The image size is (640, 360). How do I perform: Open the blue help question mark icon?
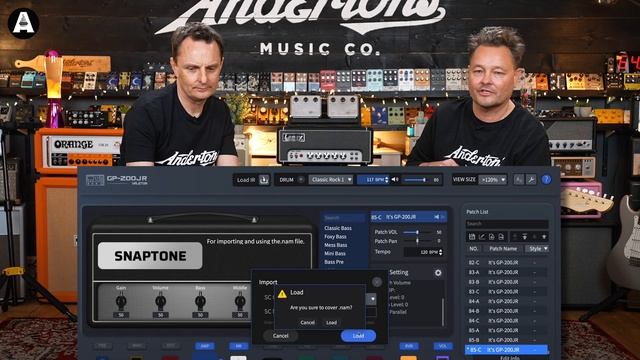click(x=546, y=180)
